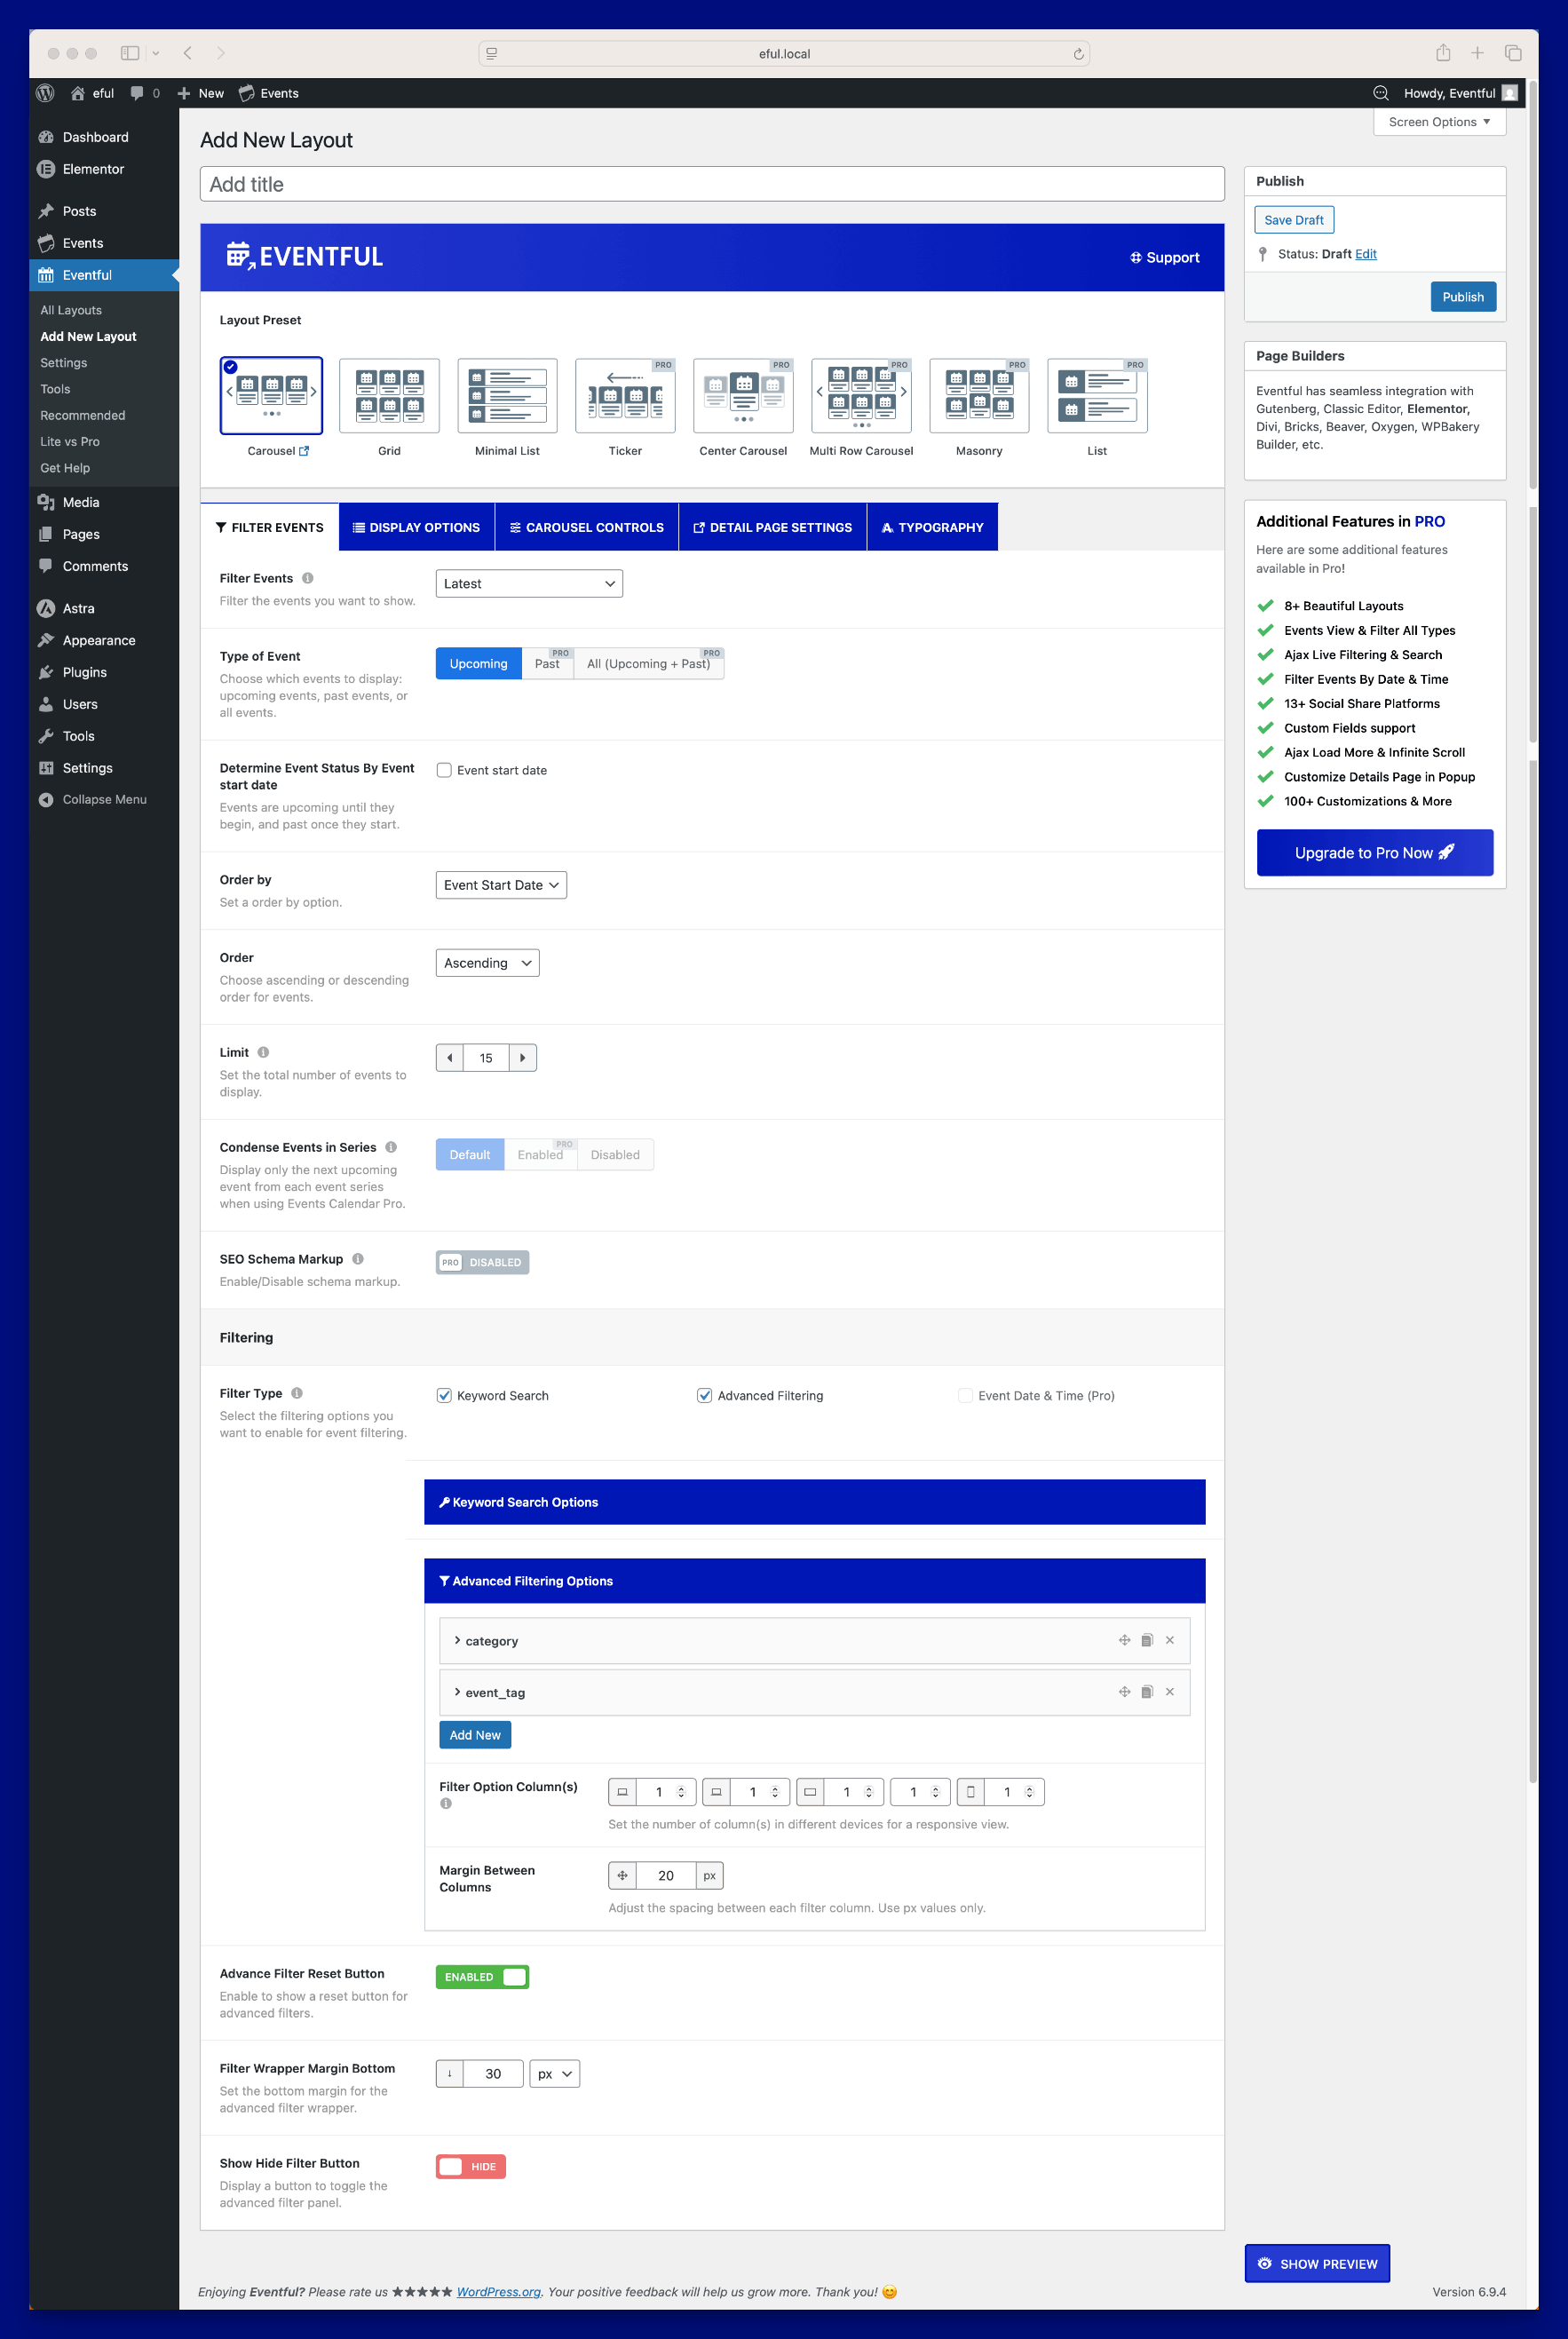Clone the event_tag filter row
This screenshot has height=2339, width=1568.
(1147, 1692)
